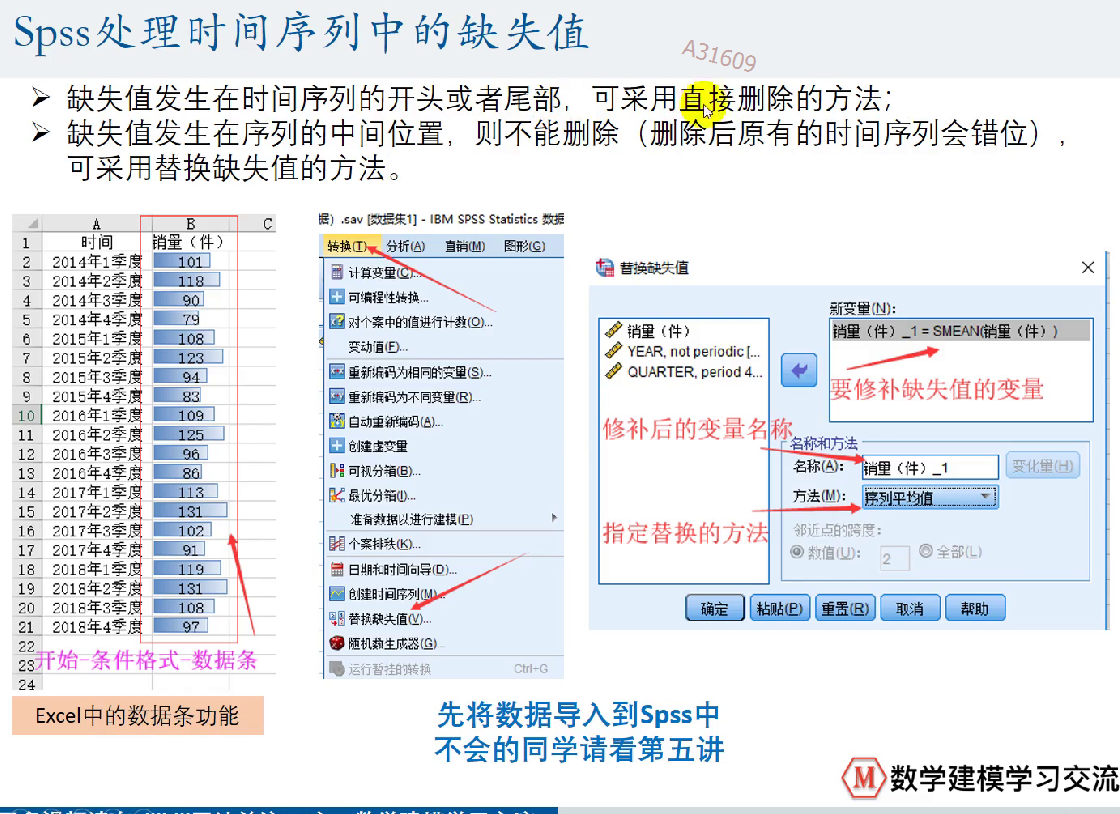This screenshot has width=1120, height=814.
Task: Click the 计算变量 calculator icon
Action: (337, 273)
